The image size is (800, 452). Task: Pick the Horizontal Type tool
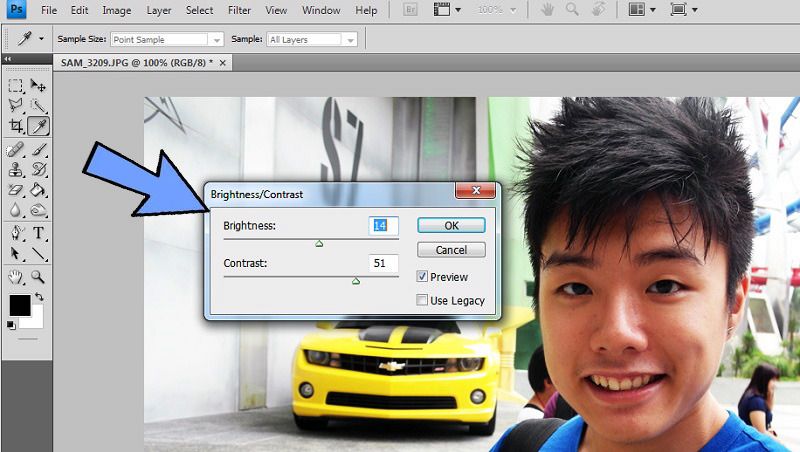[x=38, y=233]
